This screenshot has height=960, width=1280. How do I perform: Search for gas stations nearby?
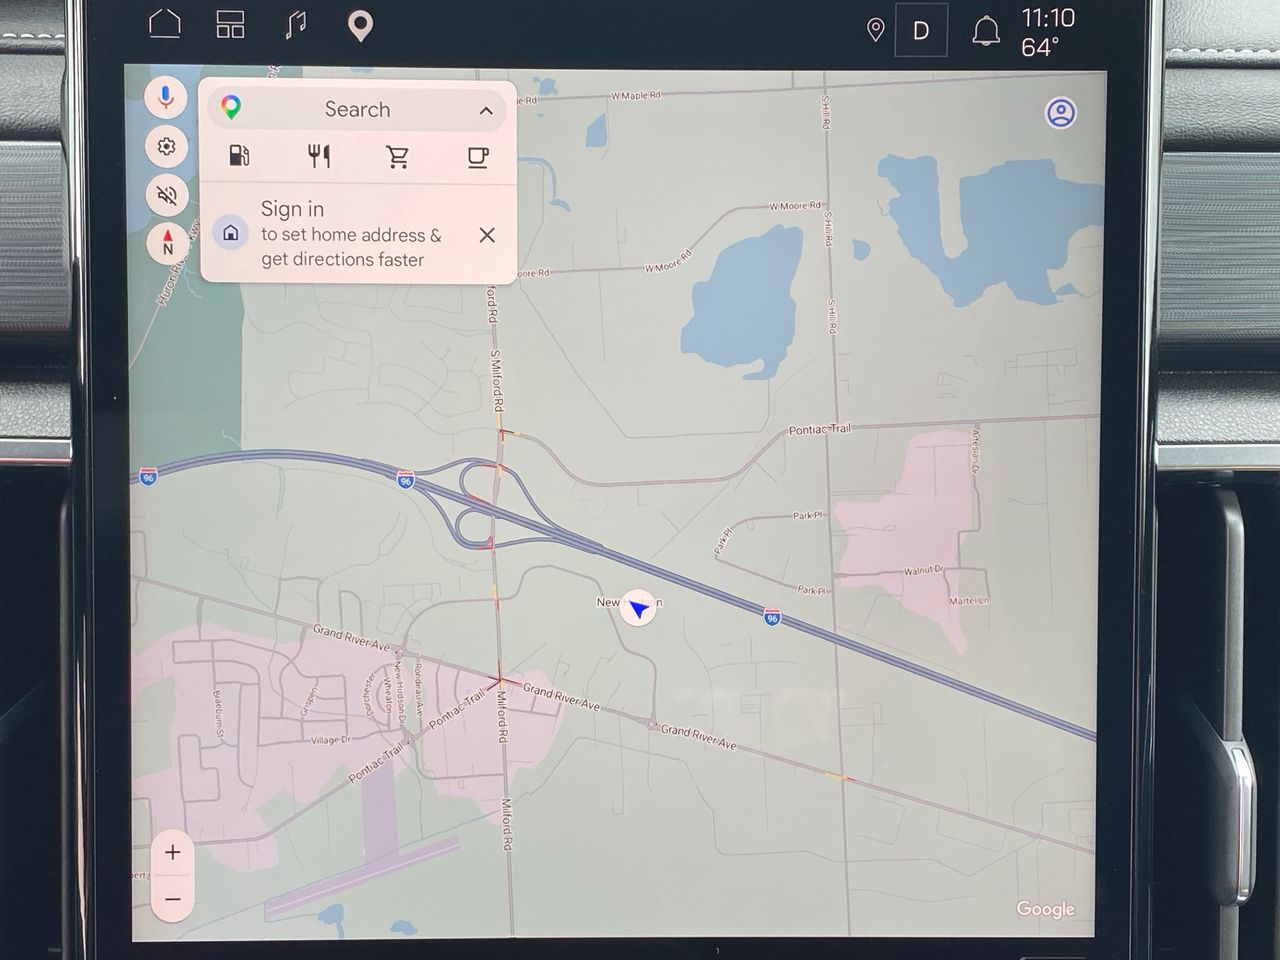239,156
